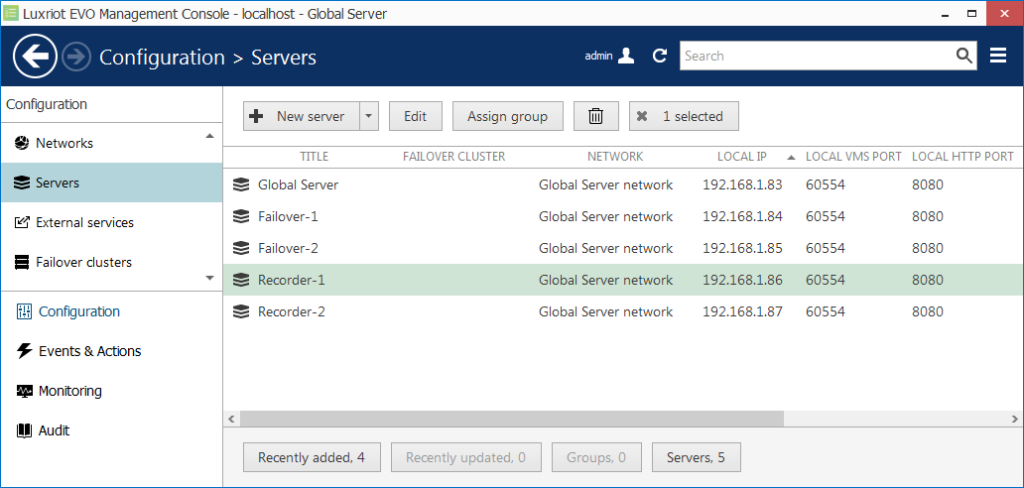Click the New server button
Viewport: 1024px width, 488px height.
[x=301, y=116]
